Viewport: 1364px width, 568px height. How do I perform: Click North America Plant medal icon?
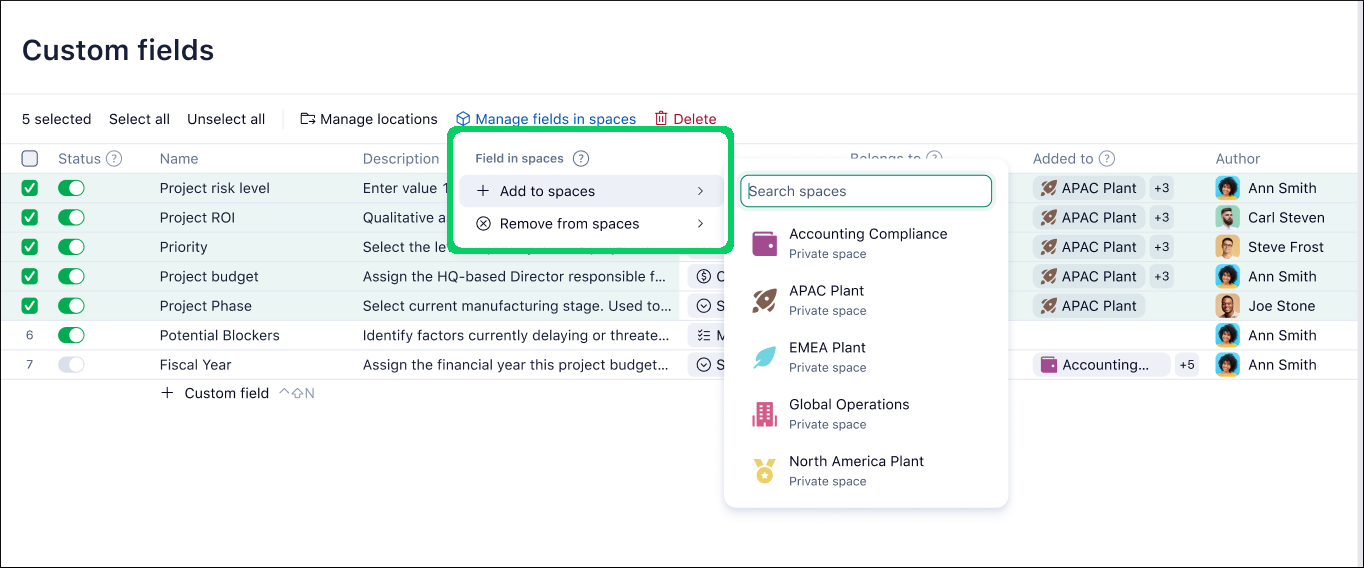coord(764,471)
